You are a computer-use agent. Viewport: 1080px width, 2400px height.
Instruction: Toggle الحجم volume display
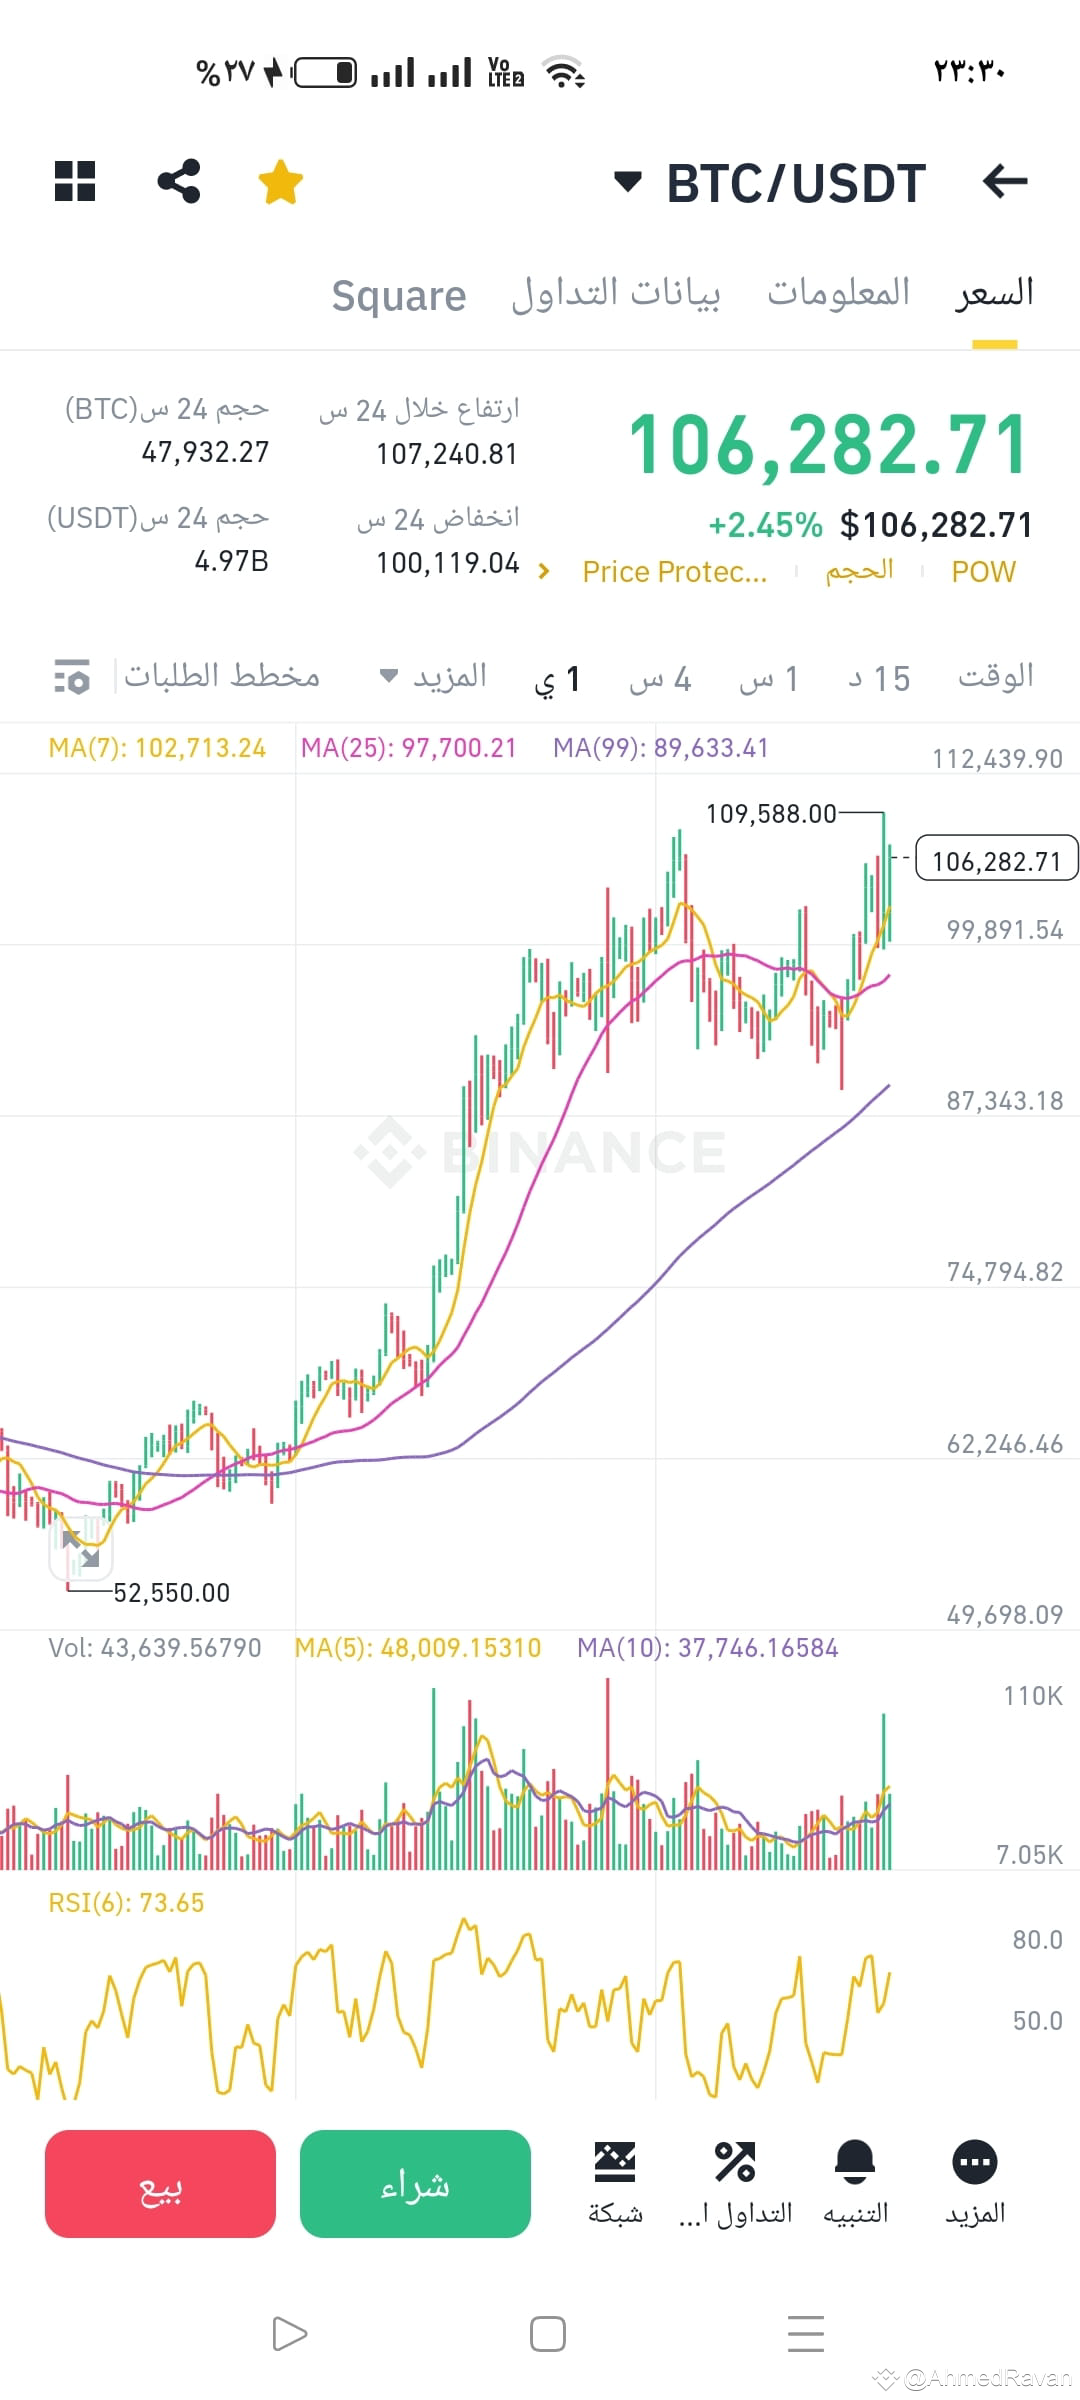tap(860, 571)
